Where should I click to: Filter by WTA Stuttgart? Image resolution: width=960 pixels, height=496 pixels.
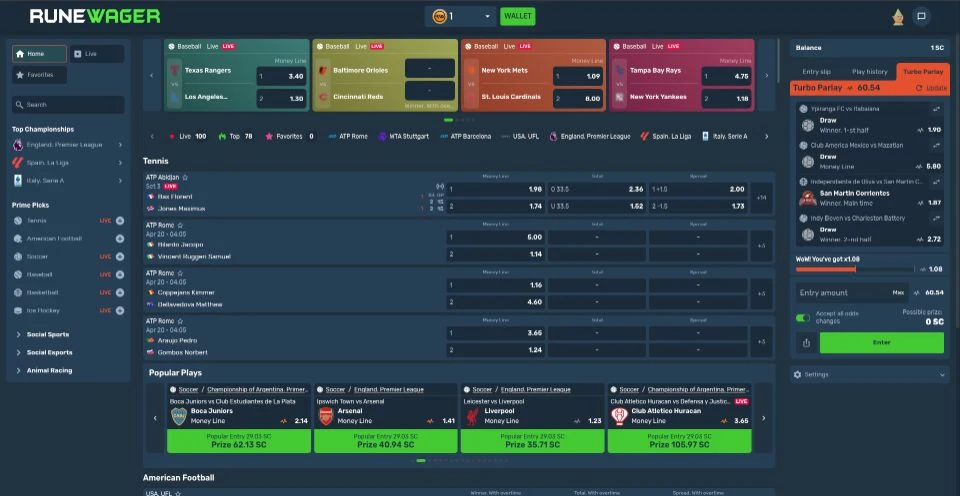(x=403, y=137)
